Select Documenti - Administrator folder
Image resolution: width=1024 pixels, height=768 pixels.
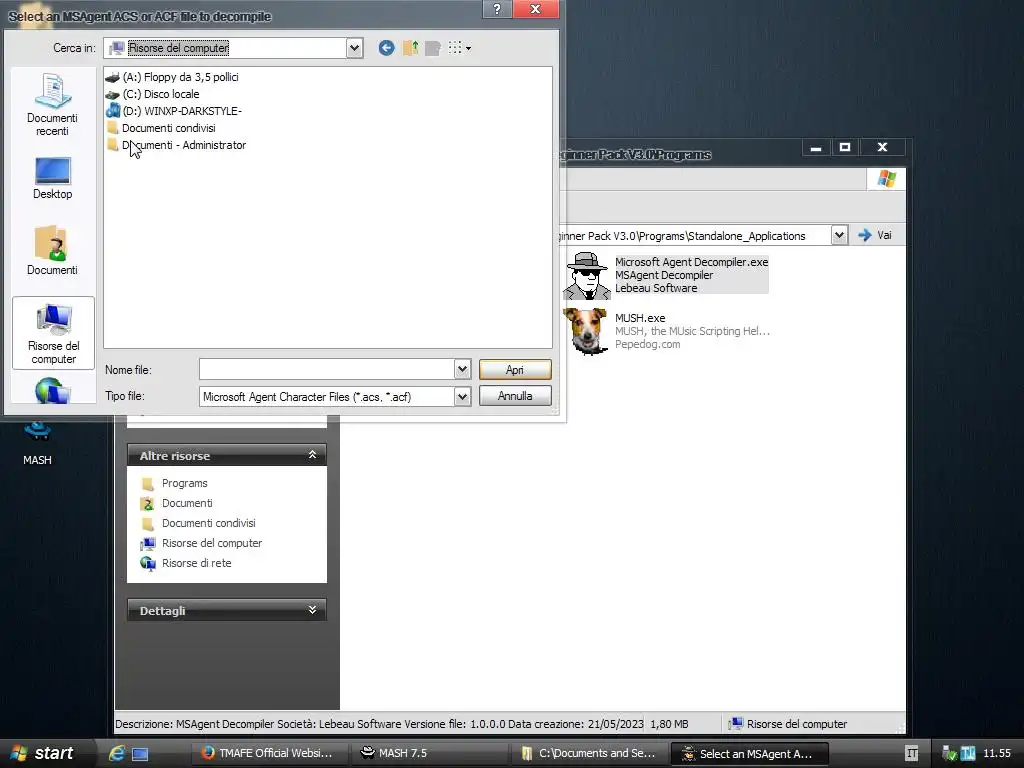[x=176, y=145]
